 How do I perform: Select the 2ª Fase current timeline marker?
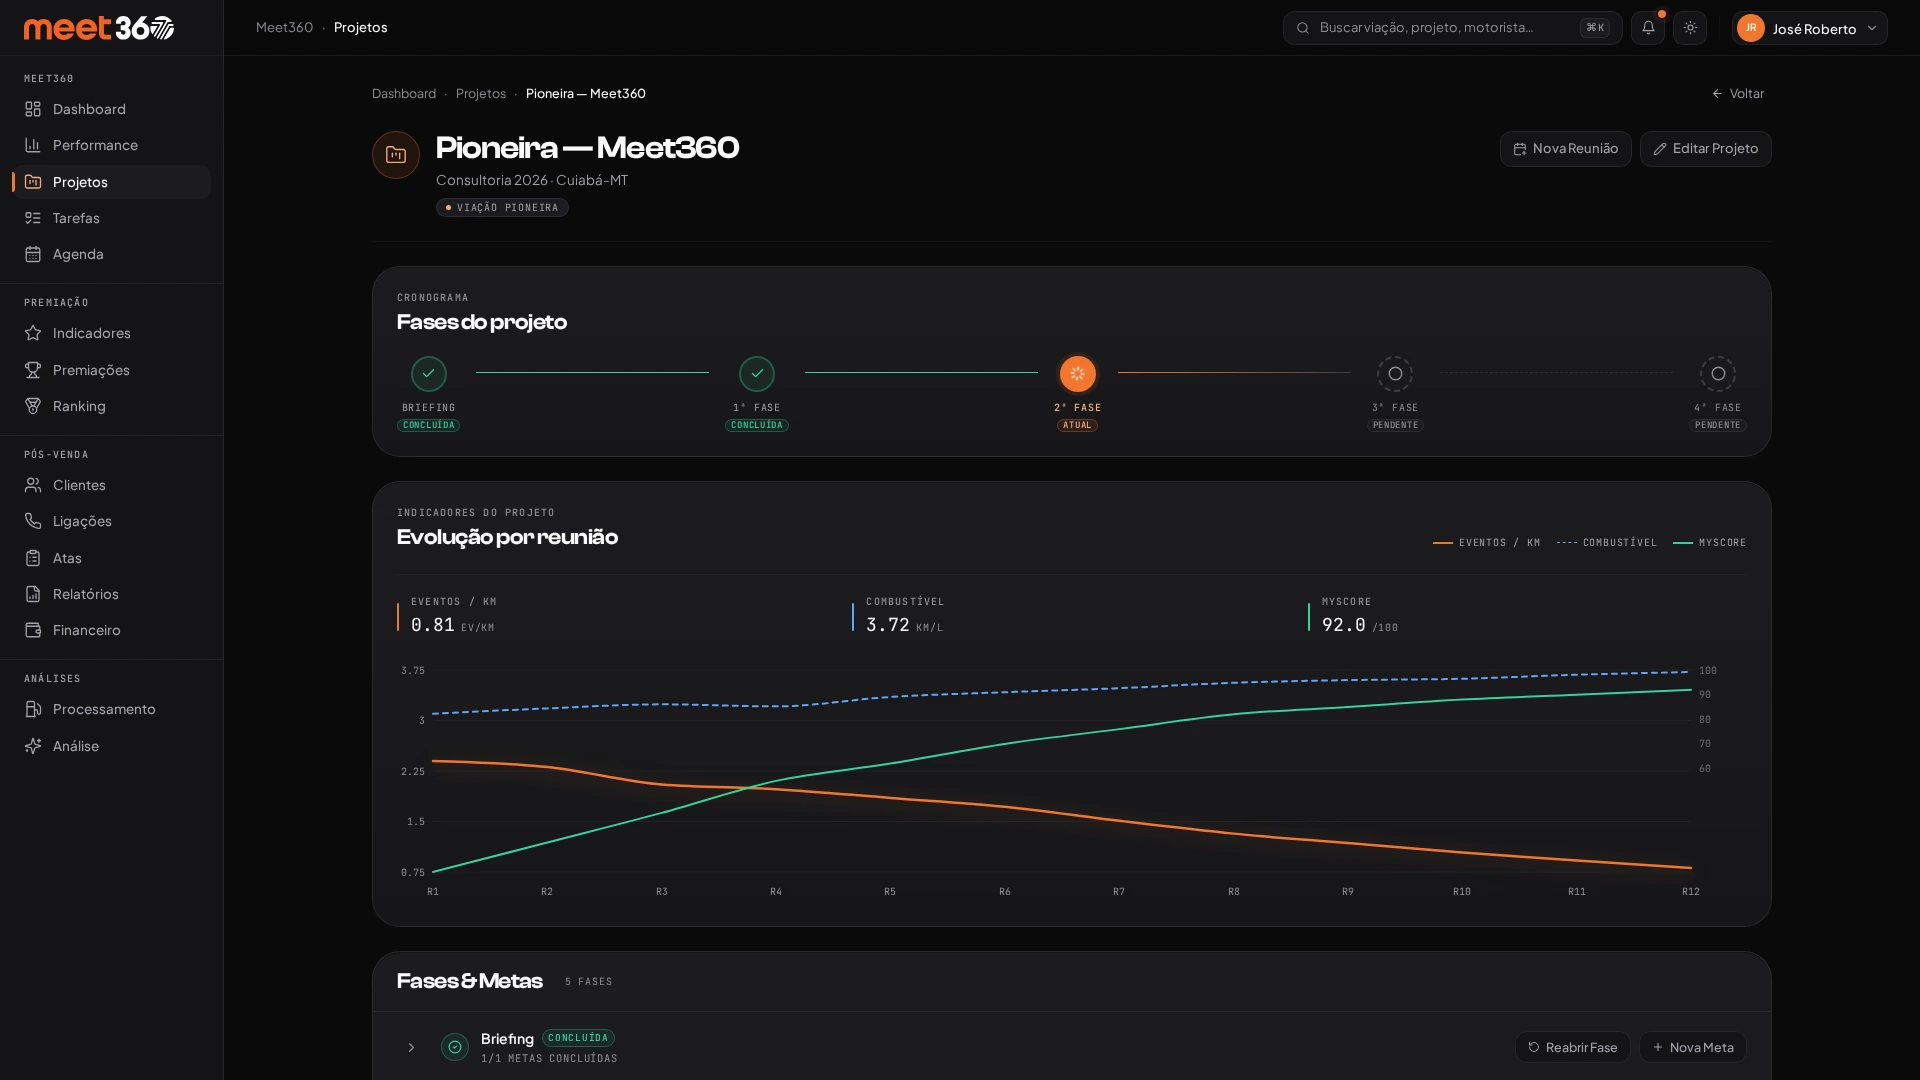coord(1077,374)
